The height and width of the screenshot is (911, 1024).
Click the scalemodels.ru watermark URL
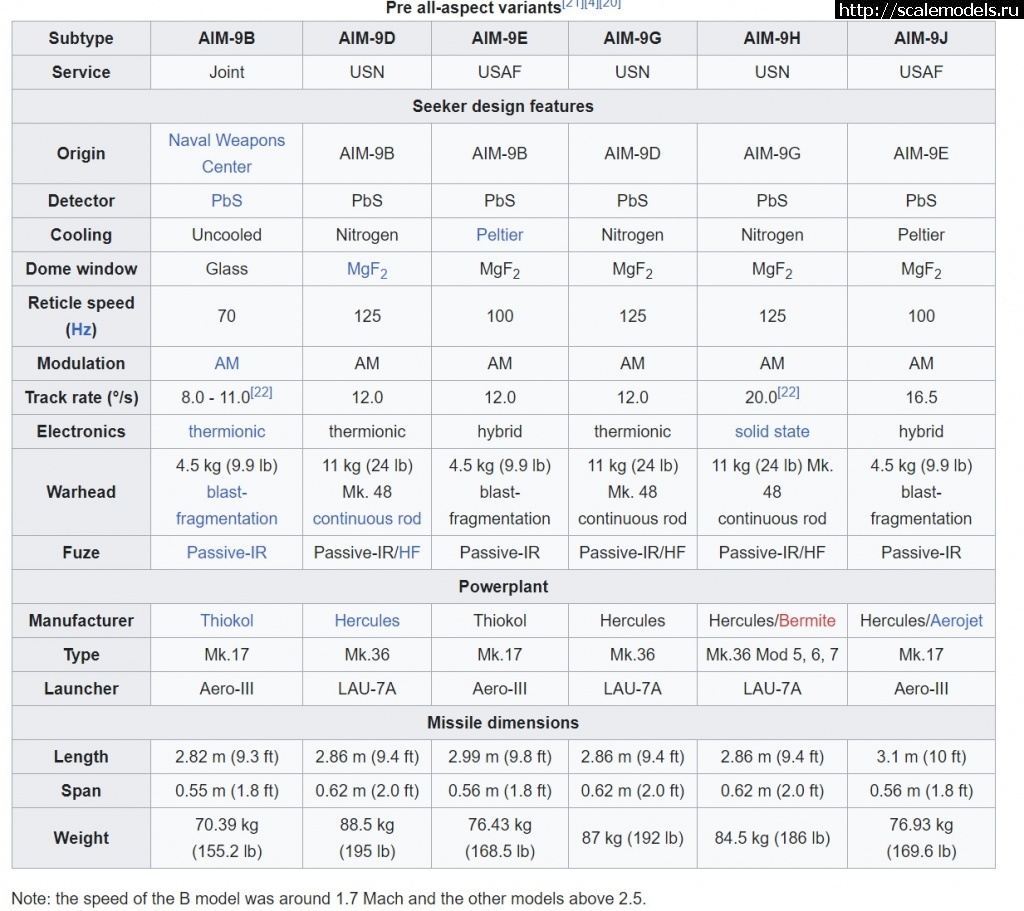[x=925, y=11]
